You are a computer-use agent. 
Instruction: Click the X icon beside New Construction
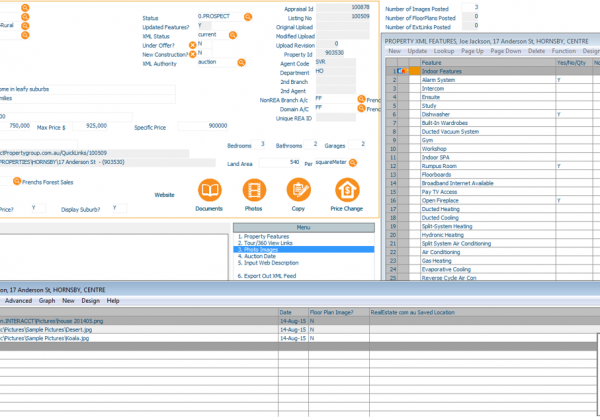tap(192, 54)
